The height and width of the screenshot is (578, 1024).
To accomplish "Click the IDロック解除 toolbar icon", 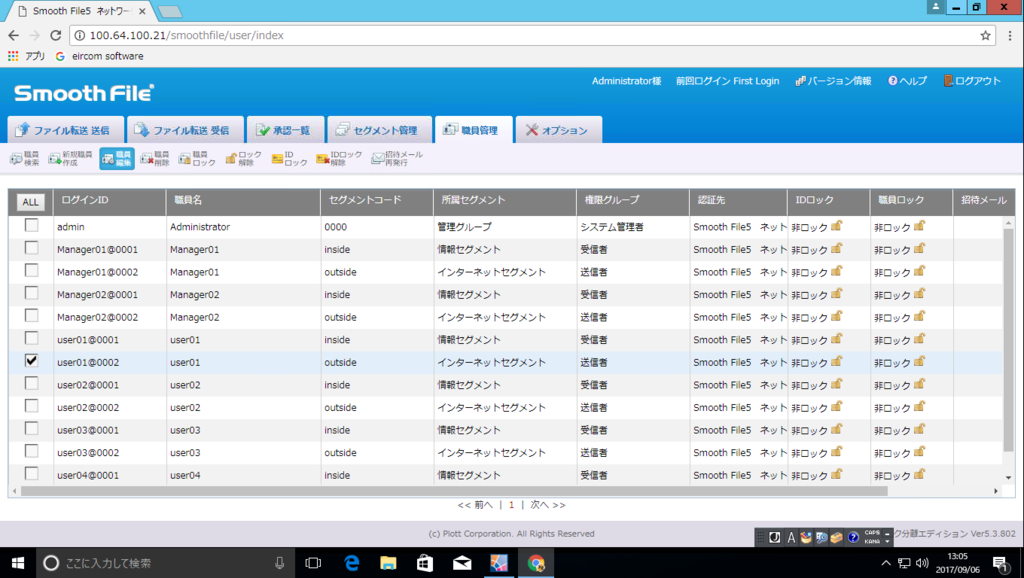I will click(339, 159).
